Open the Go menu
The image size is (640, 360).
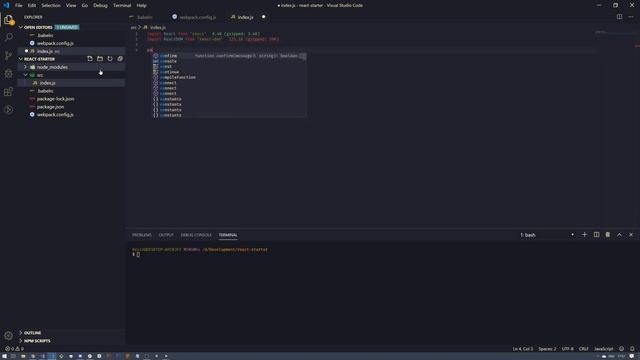85,5
